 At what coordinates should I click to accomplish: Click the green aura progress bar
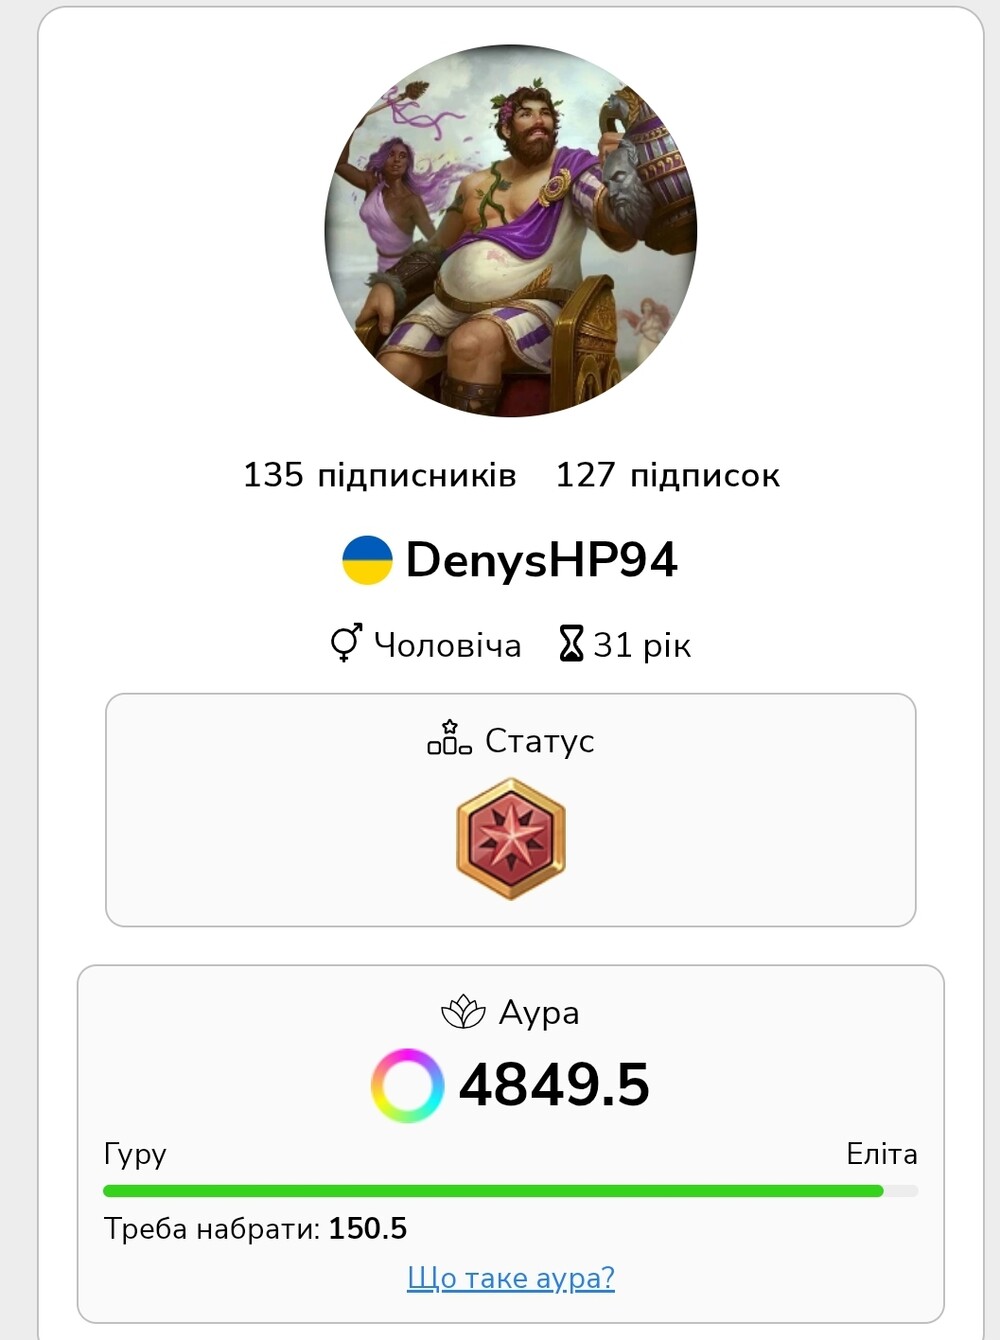(x=511, y=1190)
